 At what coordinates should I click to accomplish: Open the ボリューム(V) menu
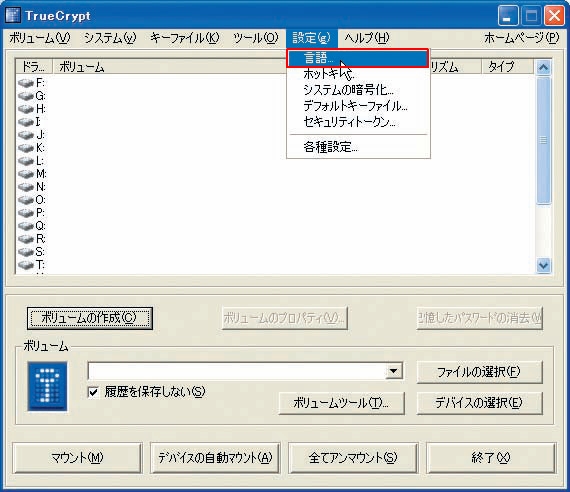pos(40,38)
